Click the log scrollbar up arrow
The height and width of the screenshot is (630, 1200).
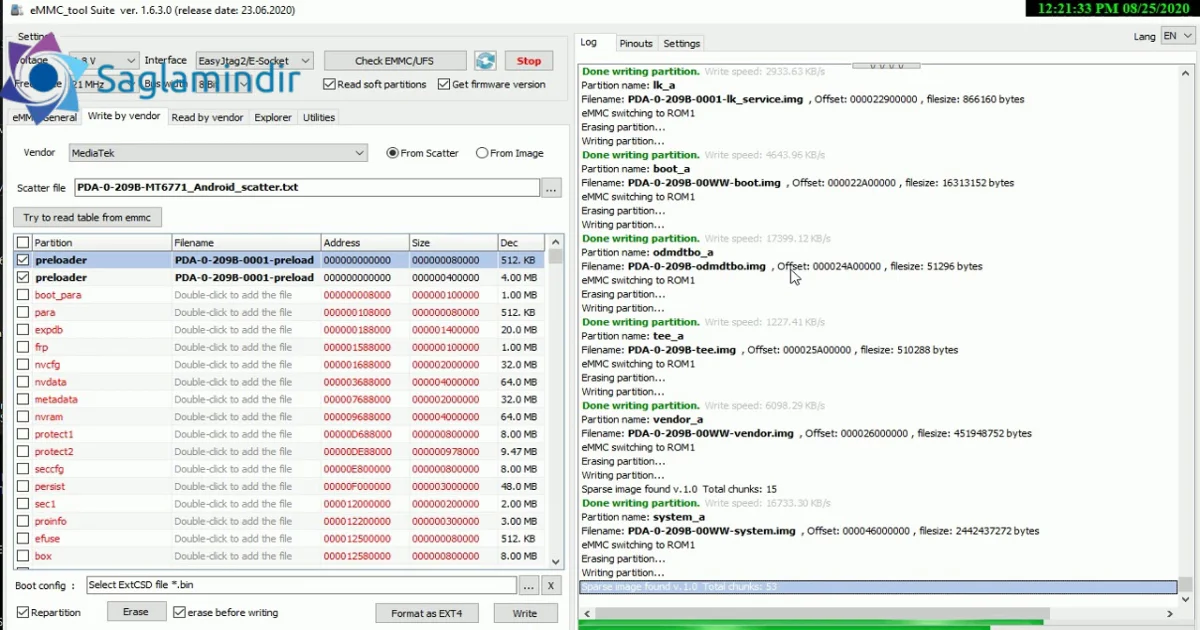coord(1186,72)
